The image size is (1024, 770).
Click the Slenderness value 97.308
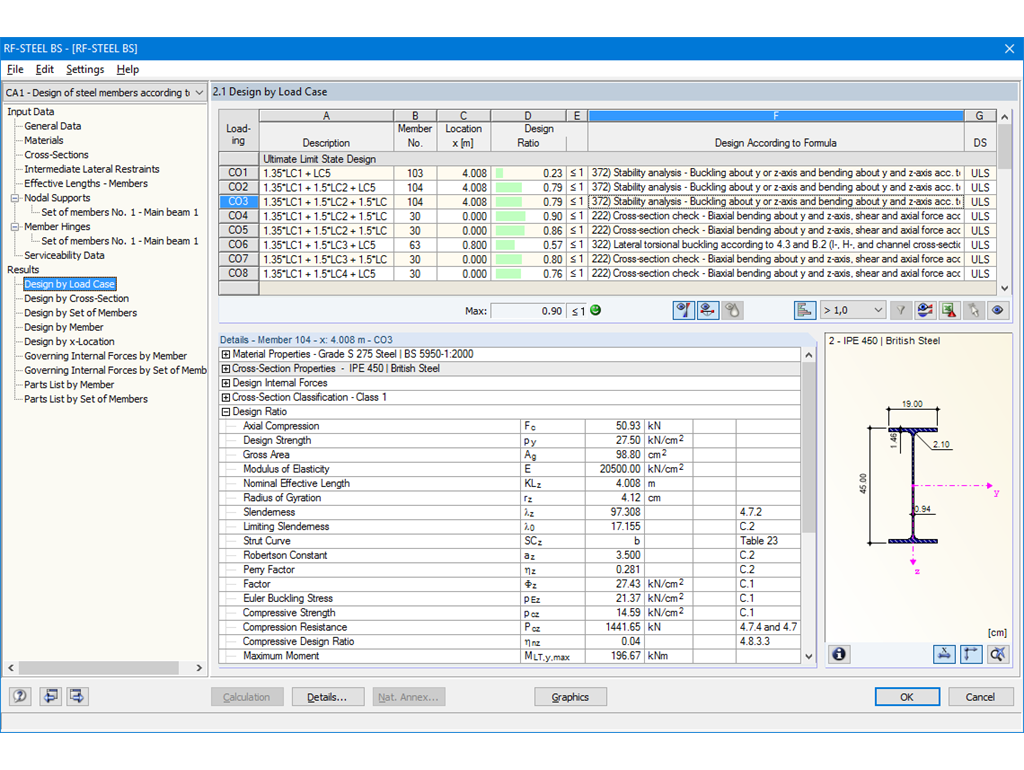(614, 512)
